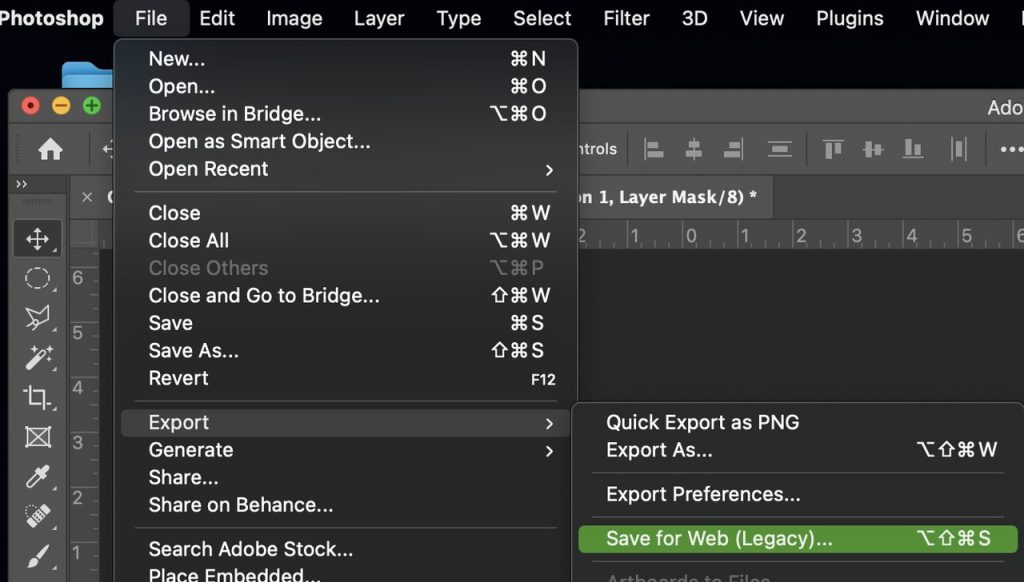Open the Image menu
1024x582 pixels.
pos(294,18)
